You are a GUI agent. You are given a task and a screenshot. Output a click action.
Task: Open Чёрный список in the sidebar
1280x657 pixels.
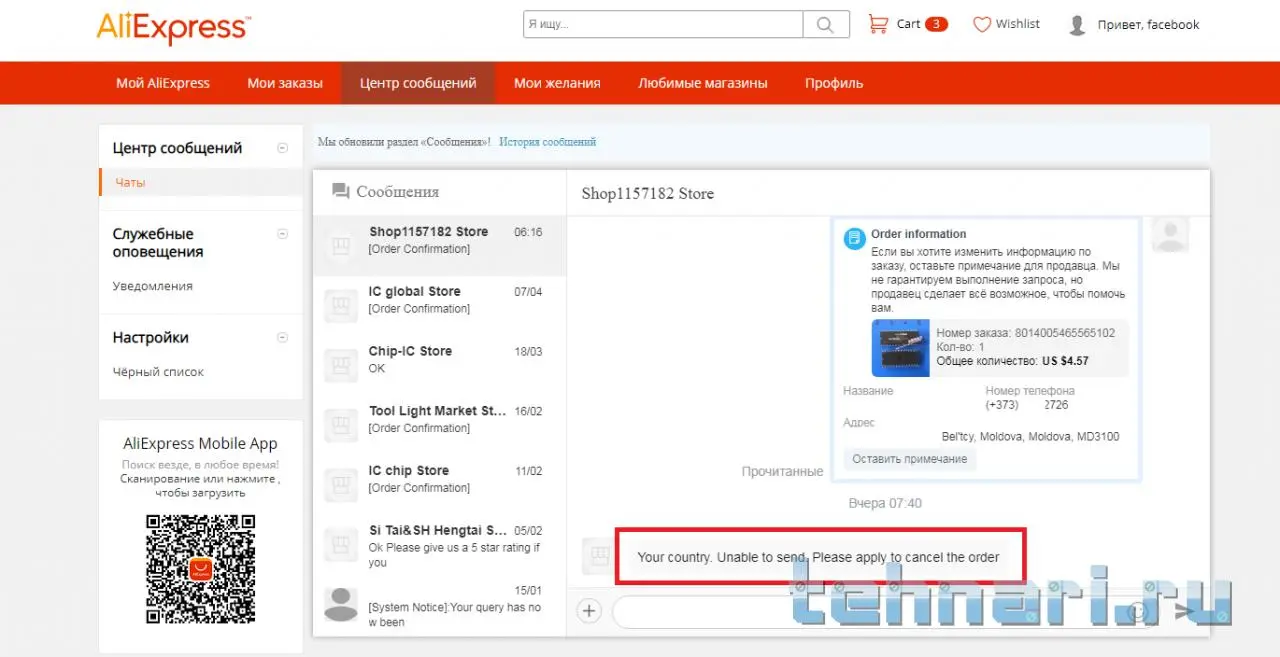pyautogui.click(x=158, y=372)
